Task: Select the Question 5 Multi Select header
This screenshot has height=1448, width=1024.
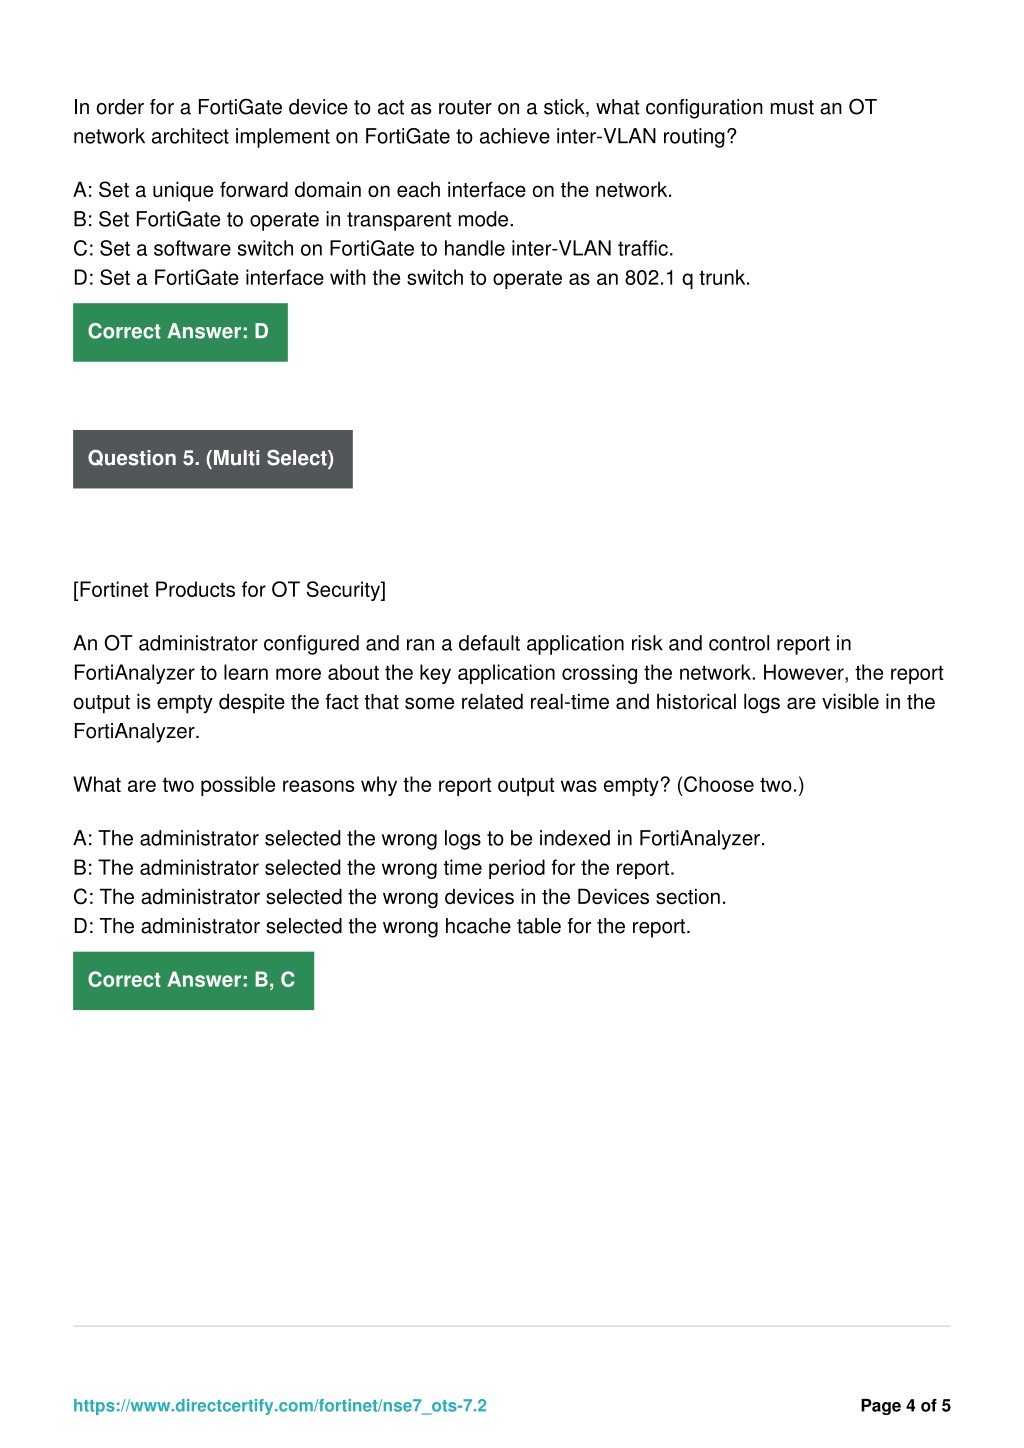Action: [213, 459]
